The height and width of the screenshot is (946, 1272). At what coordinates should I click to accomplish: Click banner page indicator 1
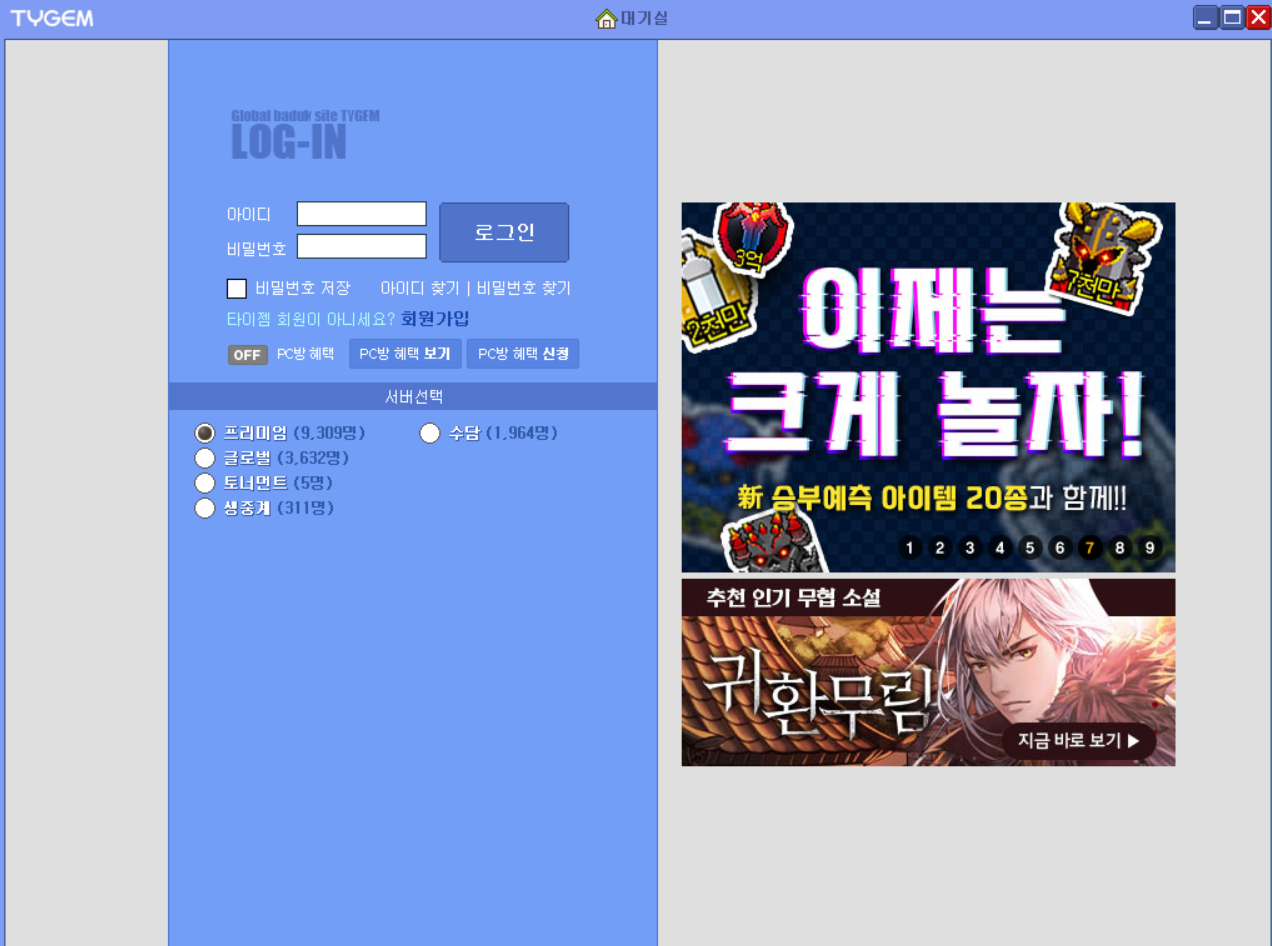pos(910,547)
